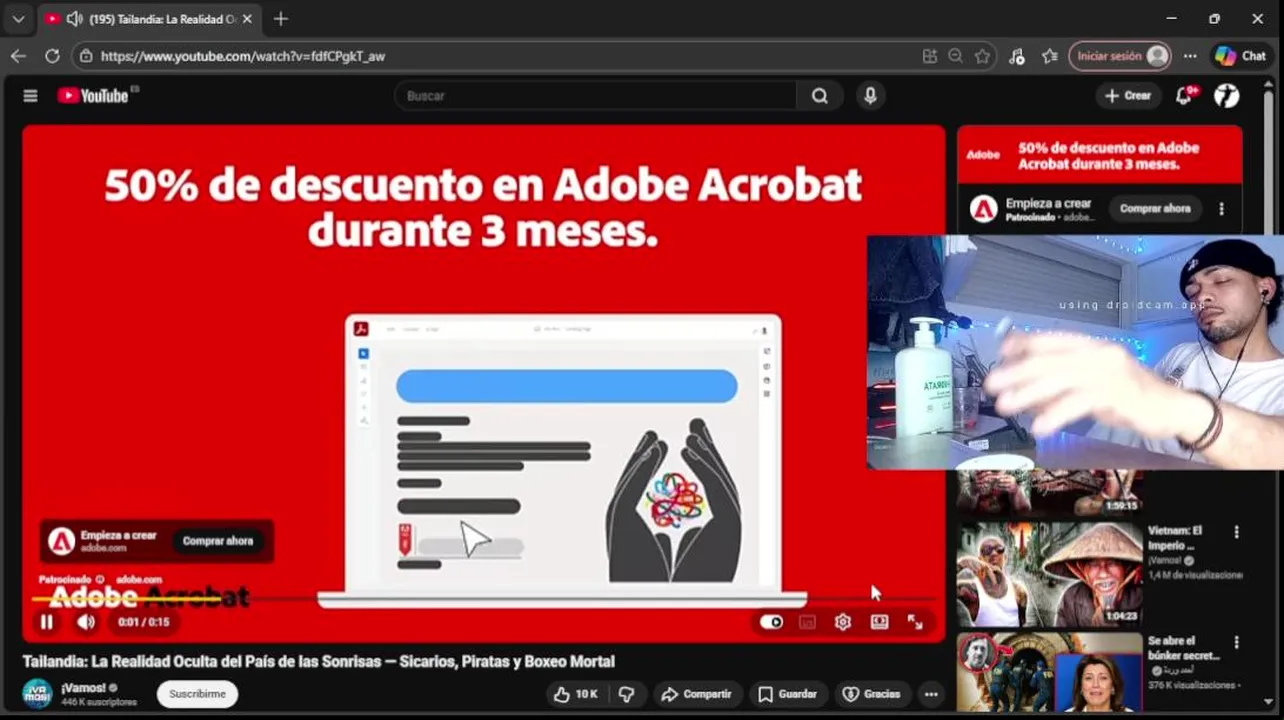The height and width of the screenshot is (720, 1284).
Task: Click the Gracias button
Action: point(872,694)
